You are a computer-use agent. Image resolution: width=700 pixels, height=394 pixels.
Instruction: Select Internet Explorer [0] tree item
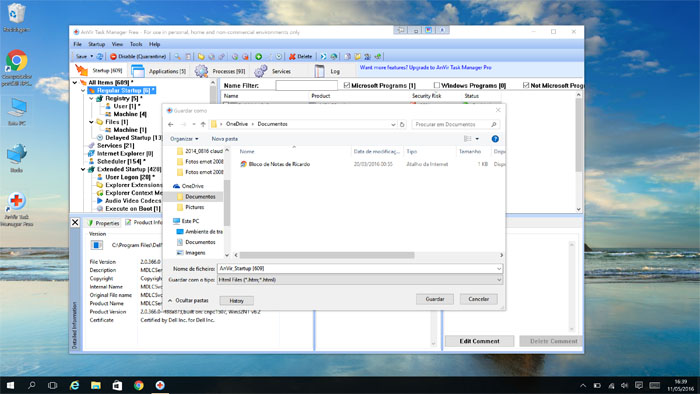pos(125,153)
